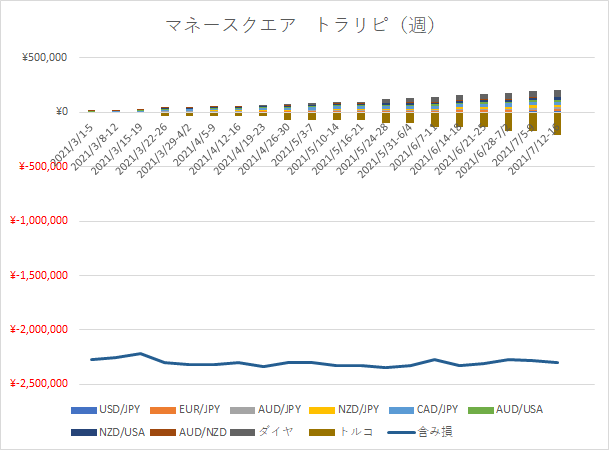Viewport: 609px width, 450px height.
Task: Select the AUD/JPY legend color swatch
Action: click(x=242, y=410)
